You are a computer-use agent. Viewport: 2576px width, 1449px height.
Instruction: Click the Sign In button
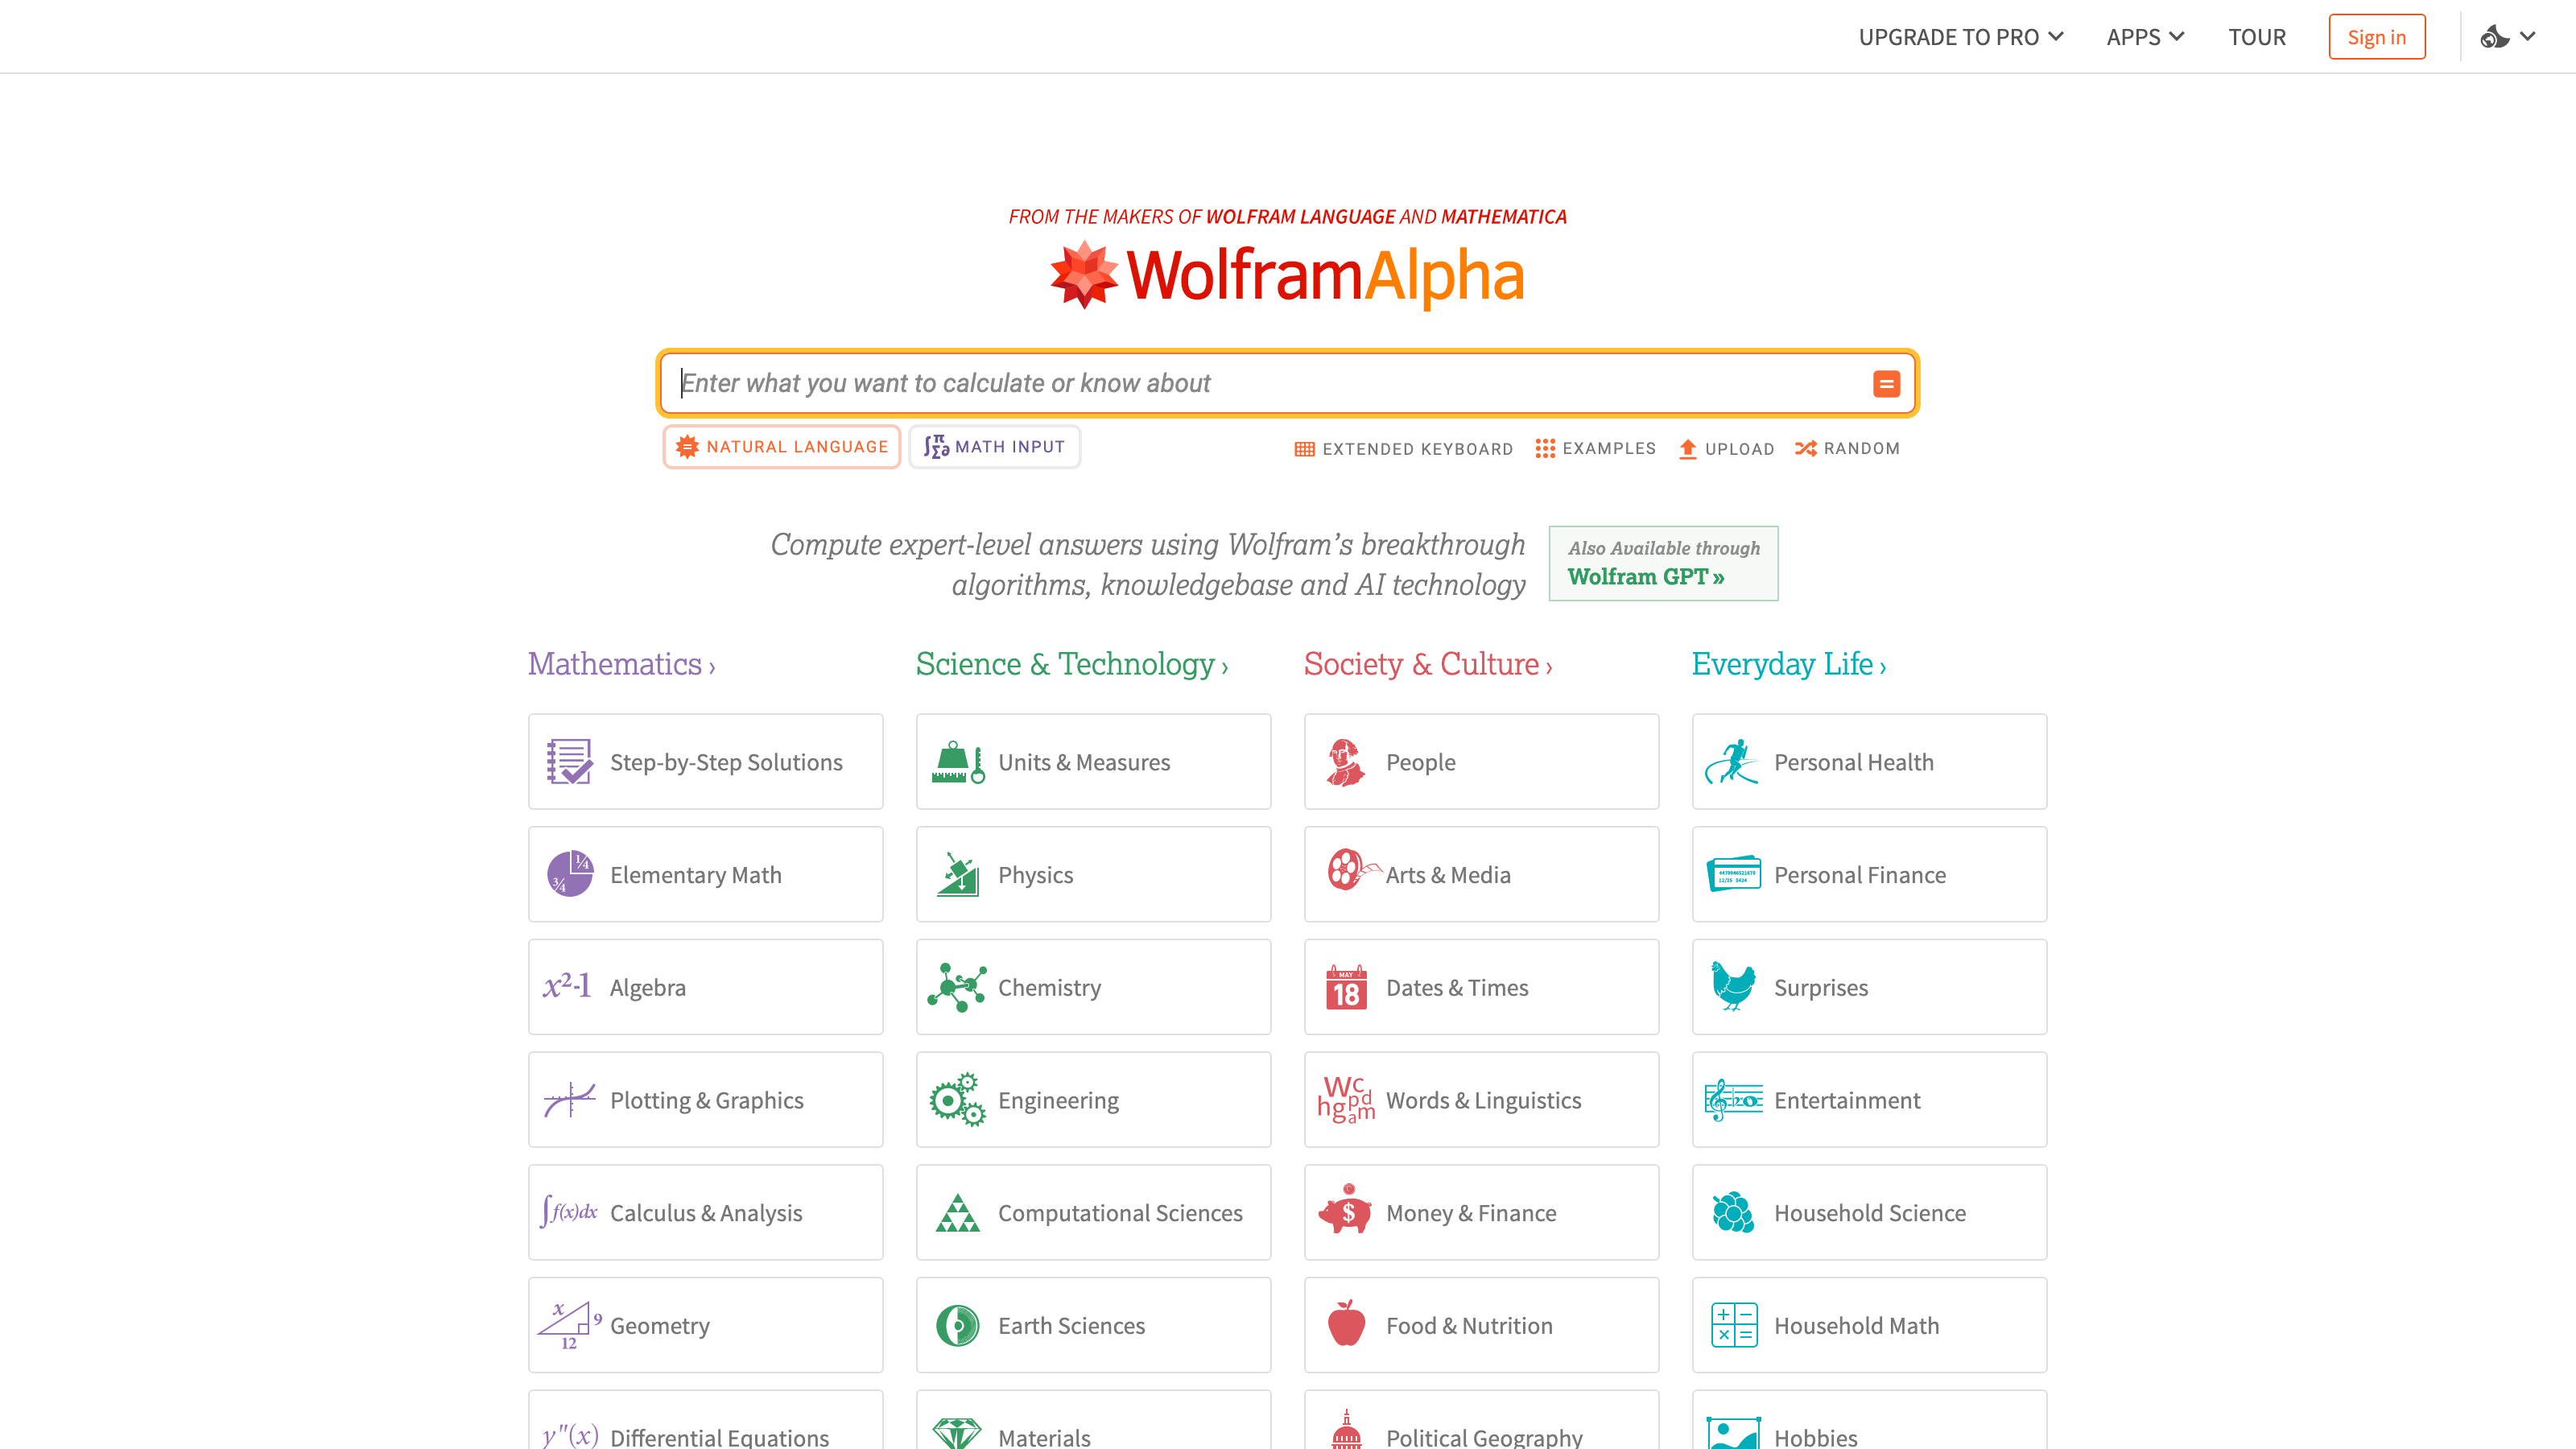2376,35
